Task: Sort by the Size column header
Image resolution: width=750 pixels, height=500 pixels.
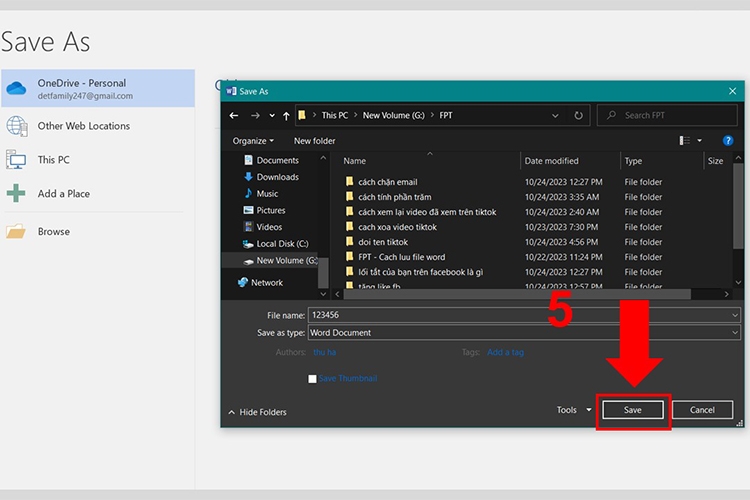Action: click(715, 161)
